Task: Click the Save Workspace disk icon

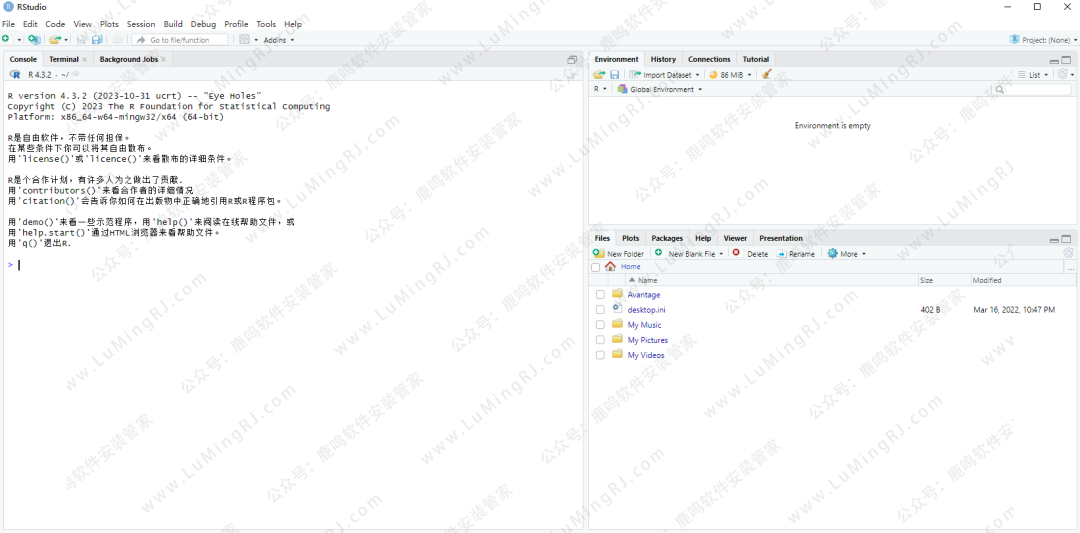Action: [614, 74]
